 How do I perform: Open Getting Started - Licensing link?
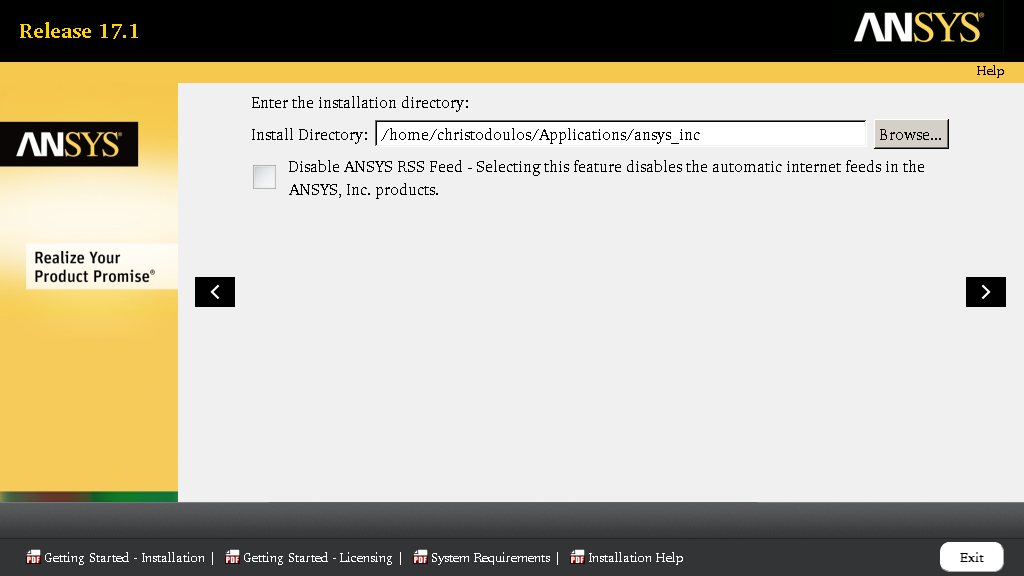317,558
